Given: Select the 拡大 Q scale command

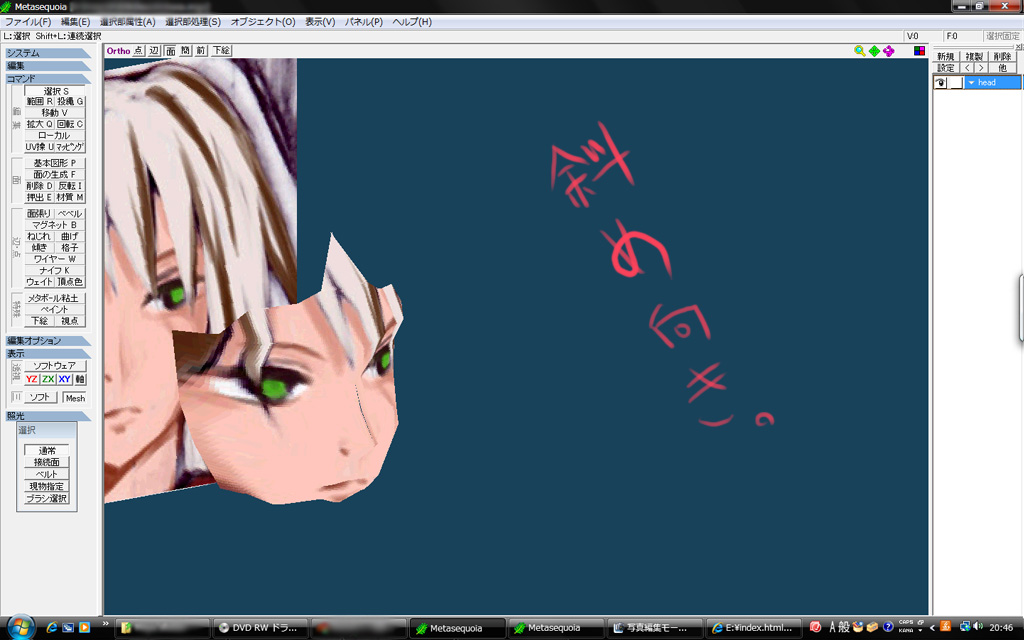Looking at the screenshot, I should pyautogui.click(x=39, y=124).
